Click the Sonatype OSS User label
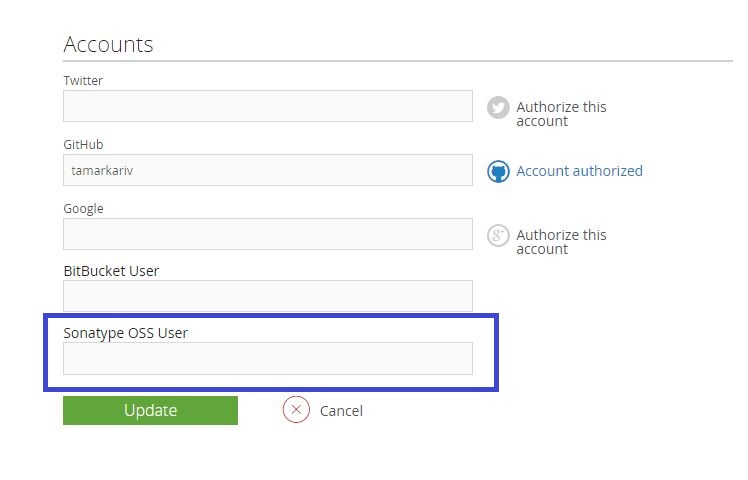748x480 pixels. click(125, 332)
